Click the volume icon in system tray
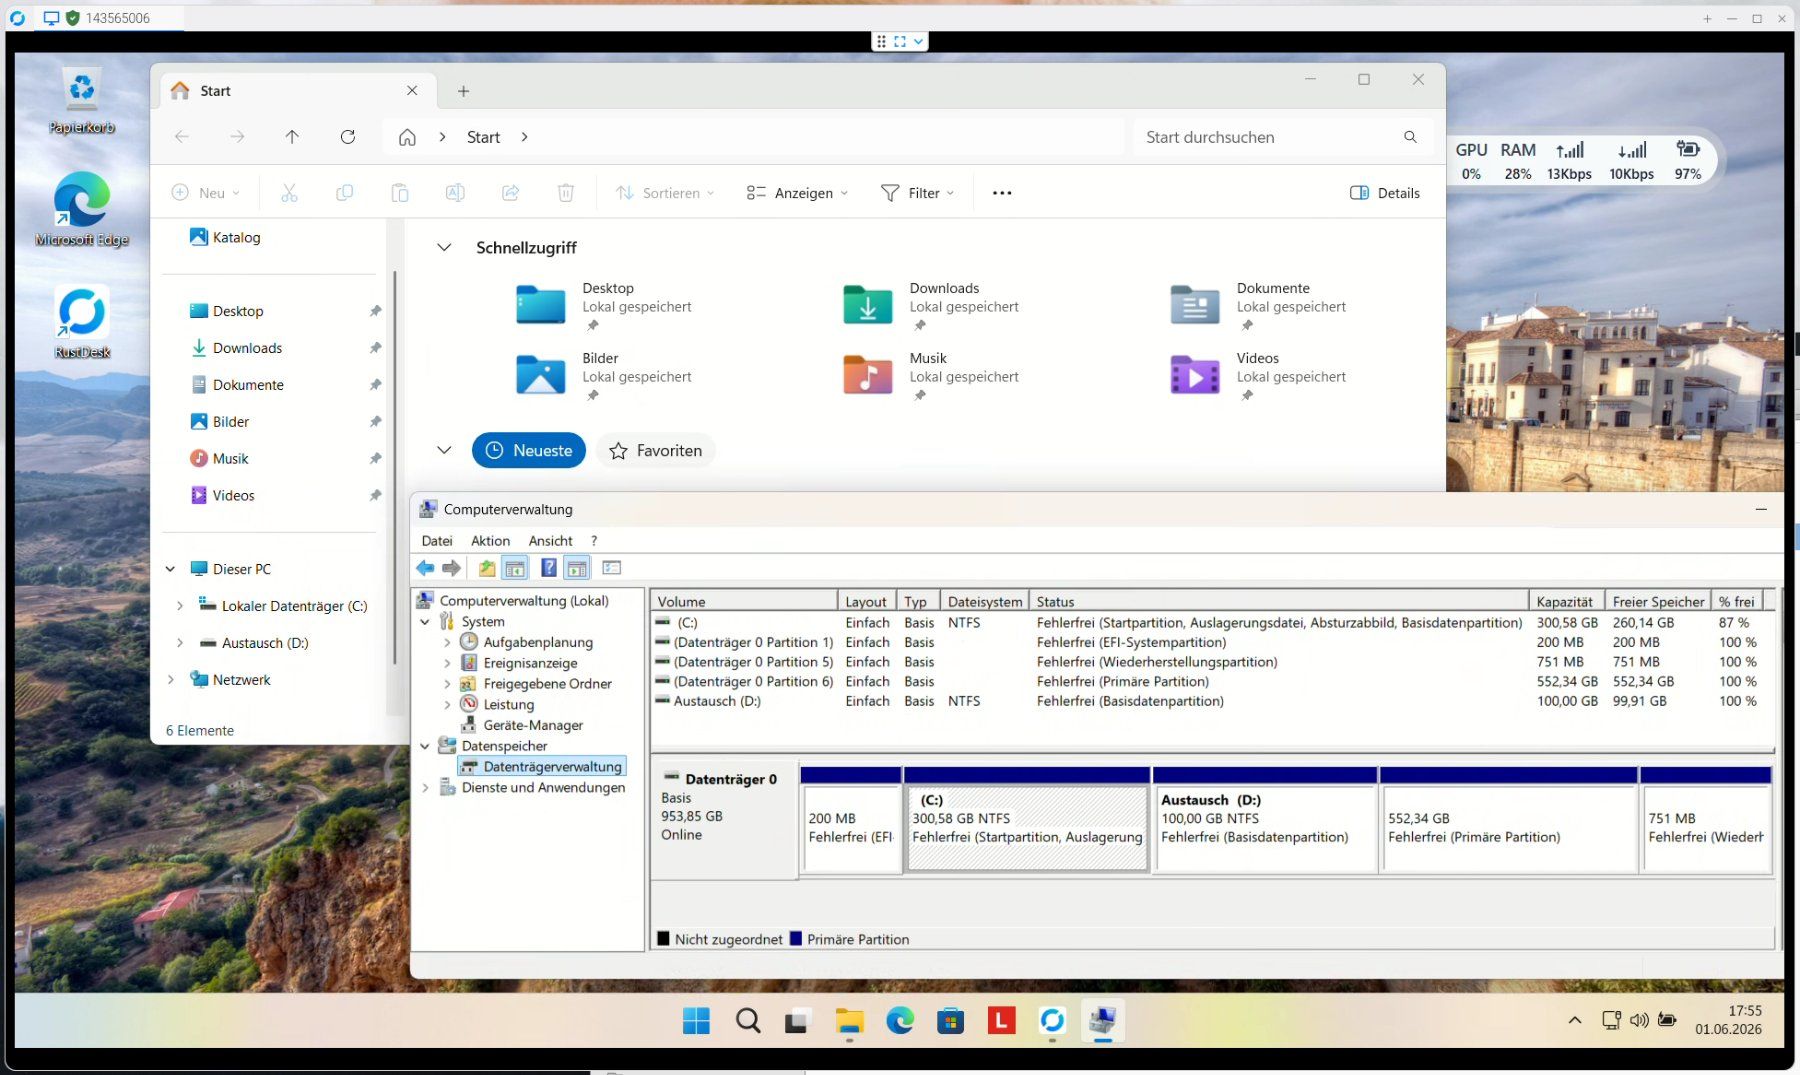This screenshot has height=1075, width=1800. 1638,1020
